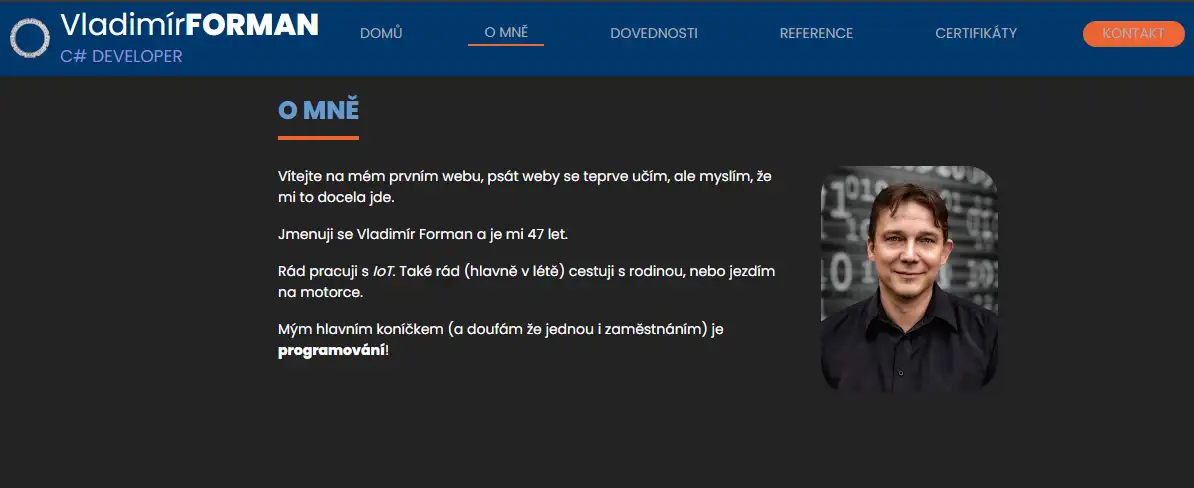
Task: Click the orange underline beneath the O MNĚ tab
Action: (505, 45)
